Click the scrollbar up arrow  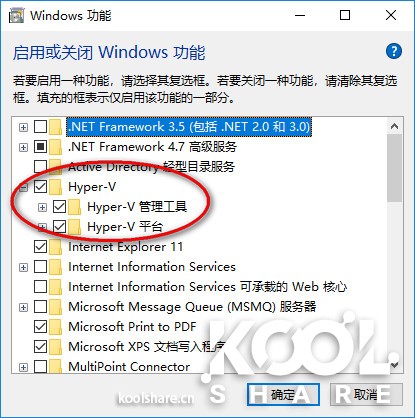[x=395, y=126]
